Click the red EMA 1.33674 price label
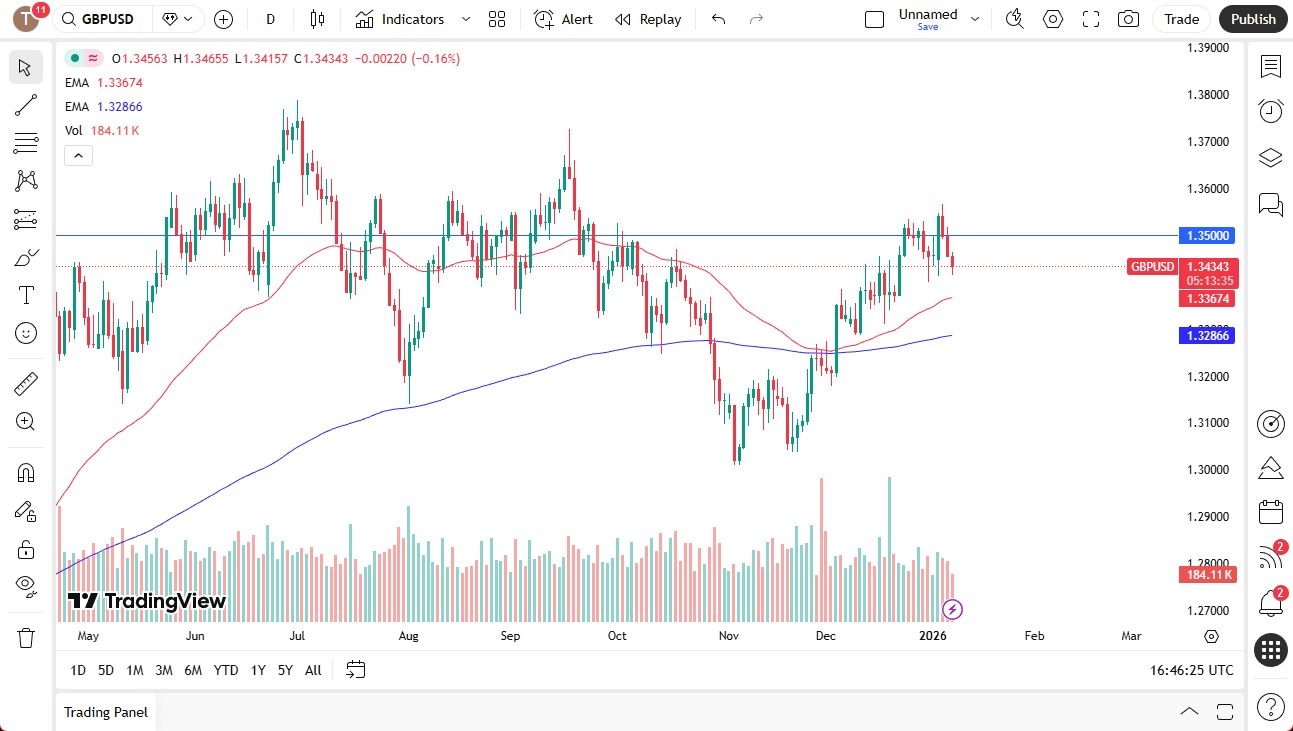The image size is (1293, 731). 1208,299
